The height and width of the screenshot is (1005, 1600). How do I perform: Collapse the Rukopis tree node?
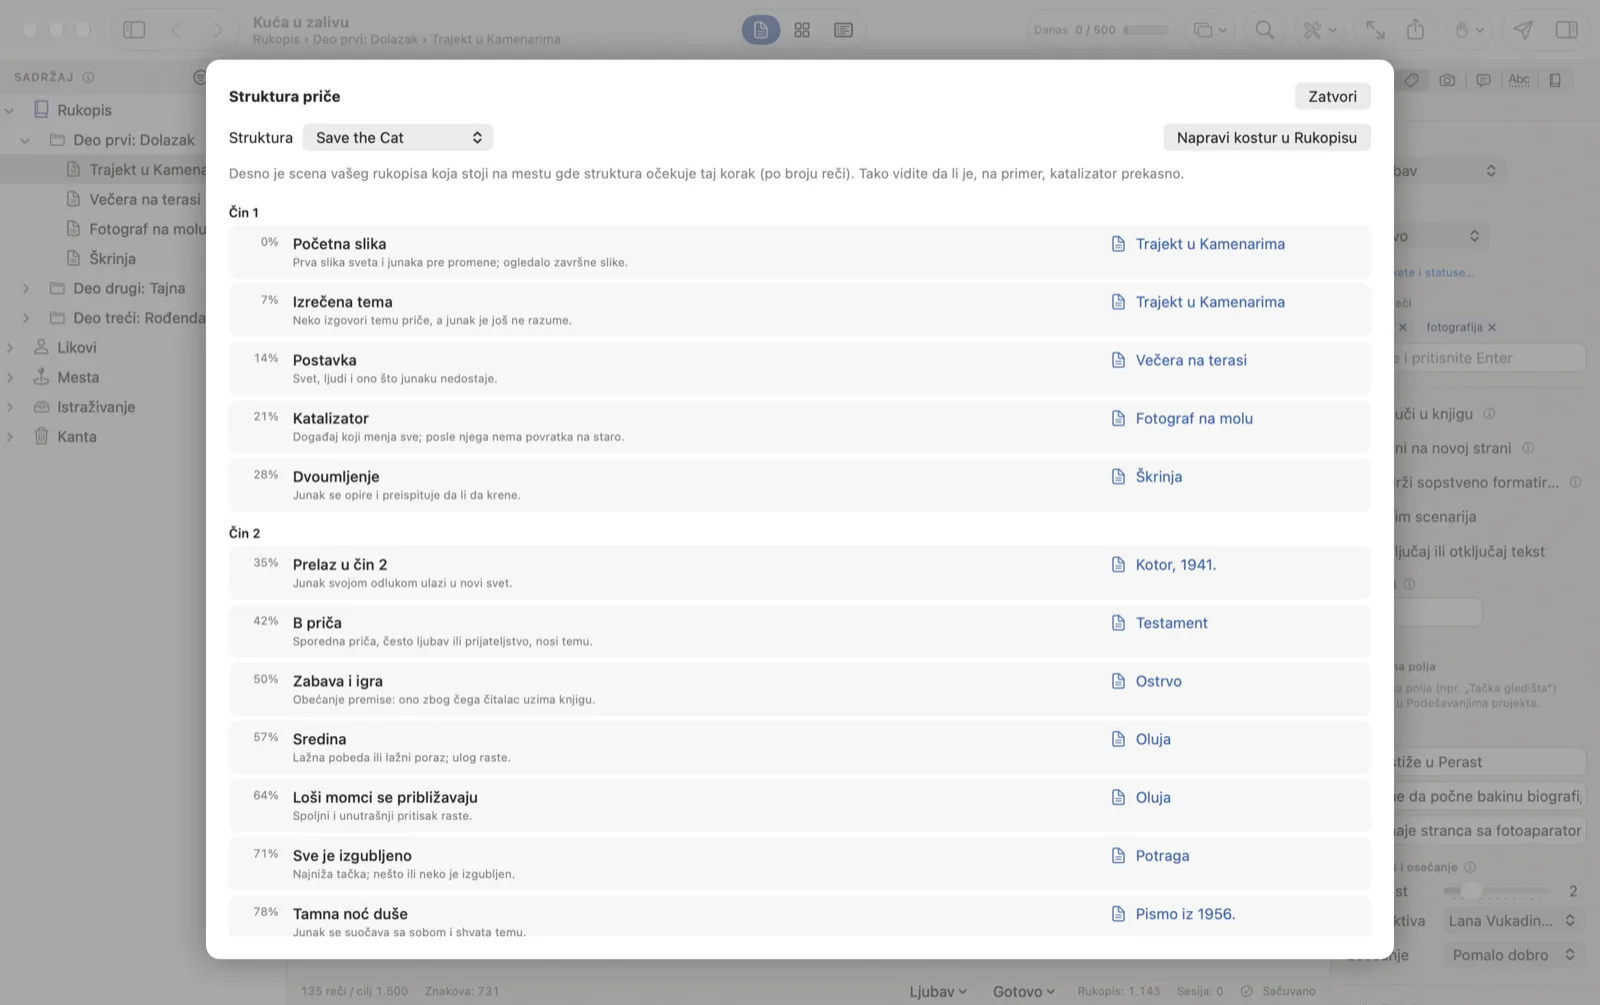tap(10, 111)
